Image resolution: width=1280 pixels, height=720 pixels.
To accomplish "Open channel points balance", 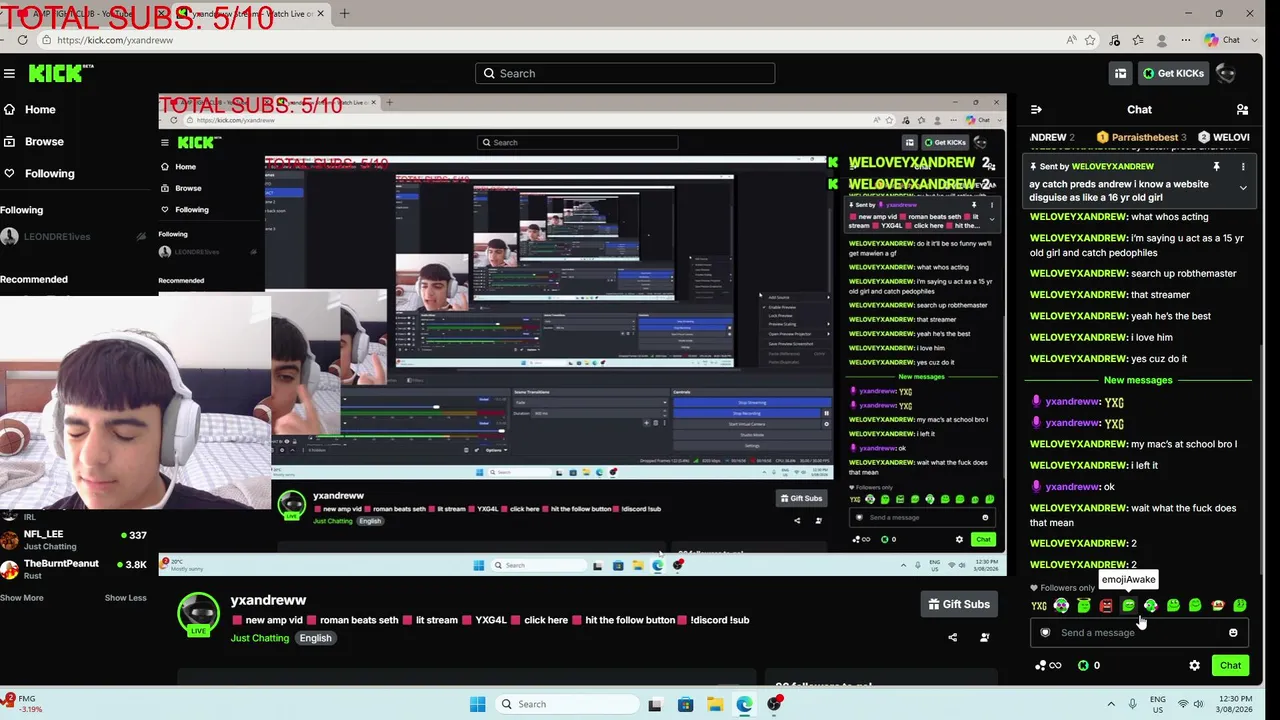I will pos(1047,666).
